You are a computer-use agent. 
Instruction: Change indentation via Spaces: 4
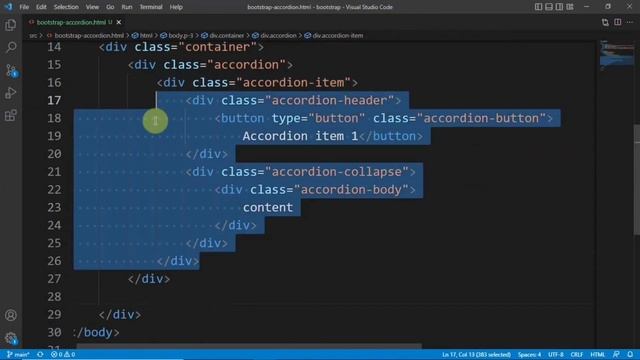529,355
